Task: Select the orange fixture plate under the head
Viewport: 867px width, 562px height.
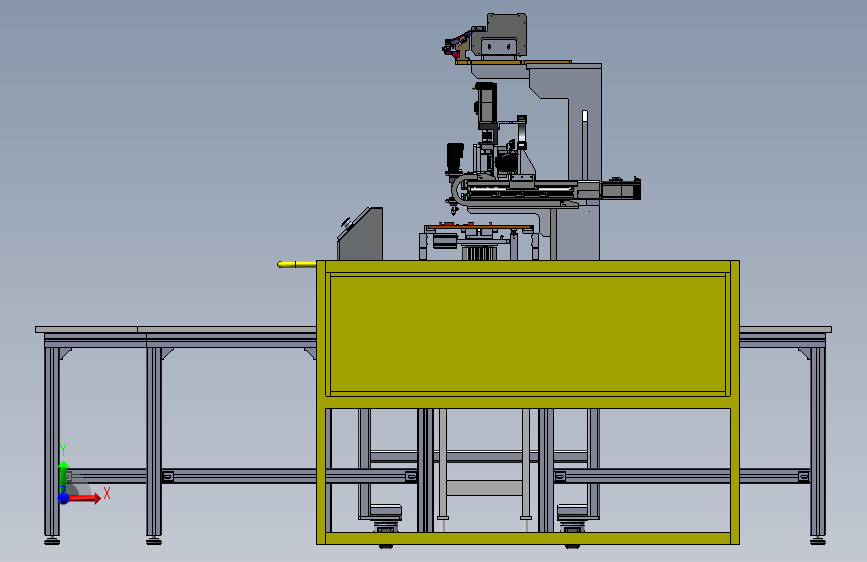Action: click(478, 226)
